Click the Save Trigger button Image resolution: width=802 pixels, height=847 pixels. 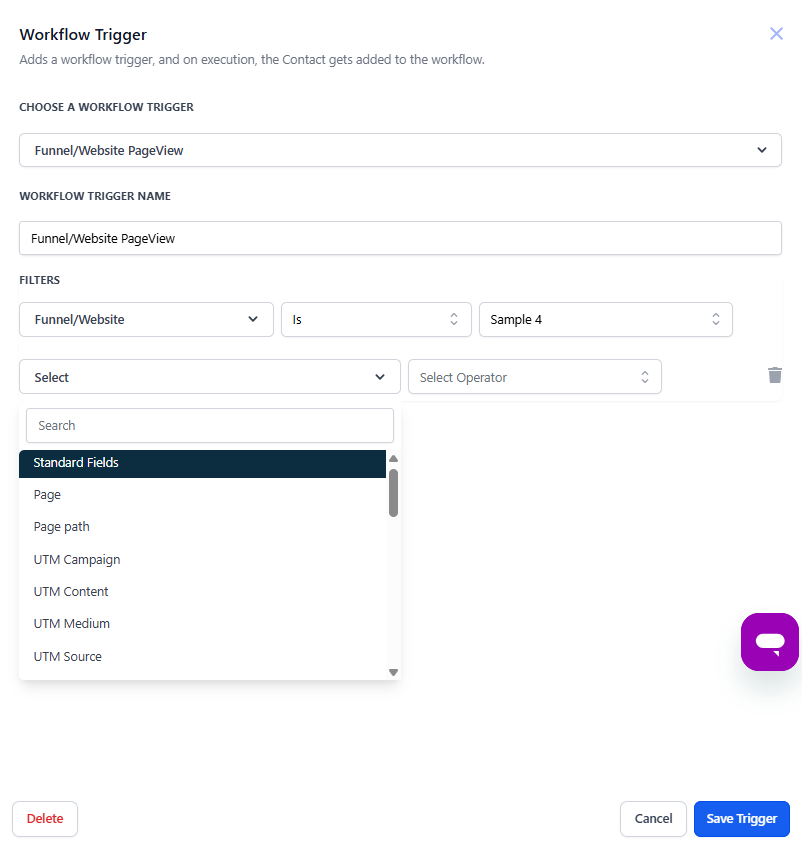pyautogui.click(x=741, y=818)
